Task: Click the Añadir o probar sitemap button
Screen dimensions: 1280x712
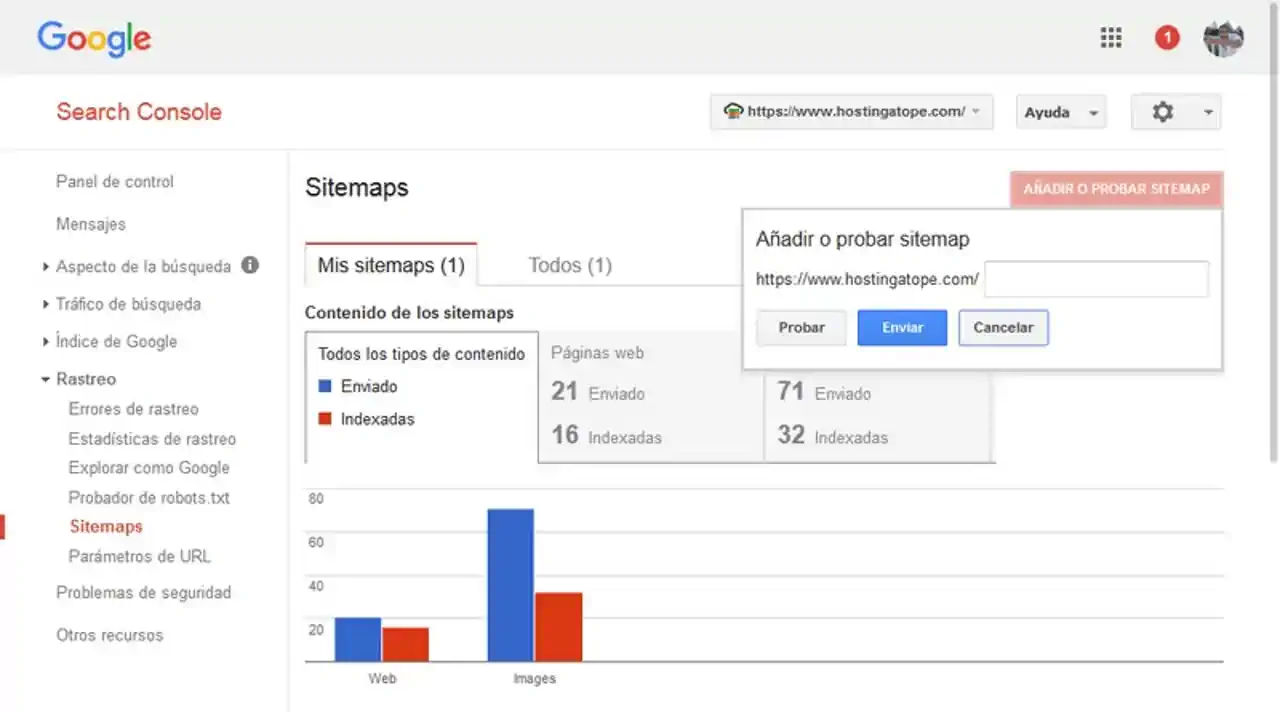Action: coord(1116,189)
